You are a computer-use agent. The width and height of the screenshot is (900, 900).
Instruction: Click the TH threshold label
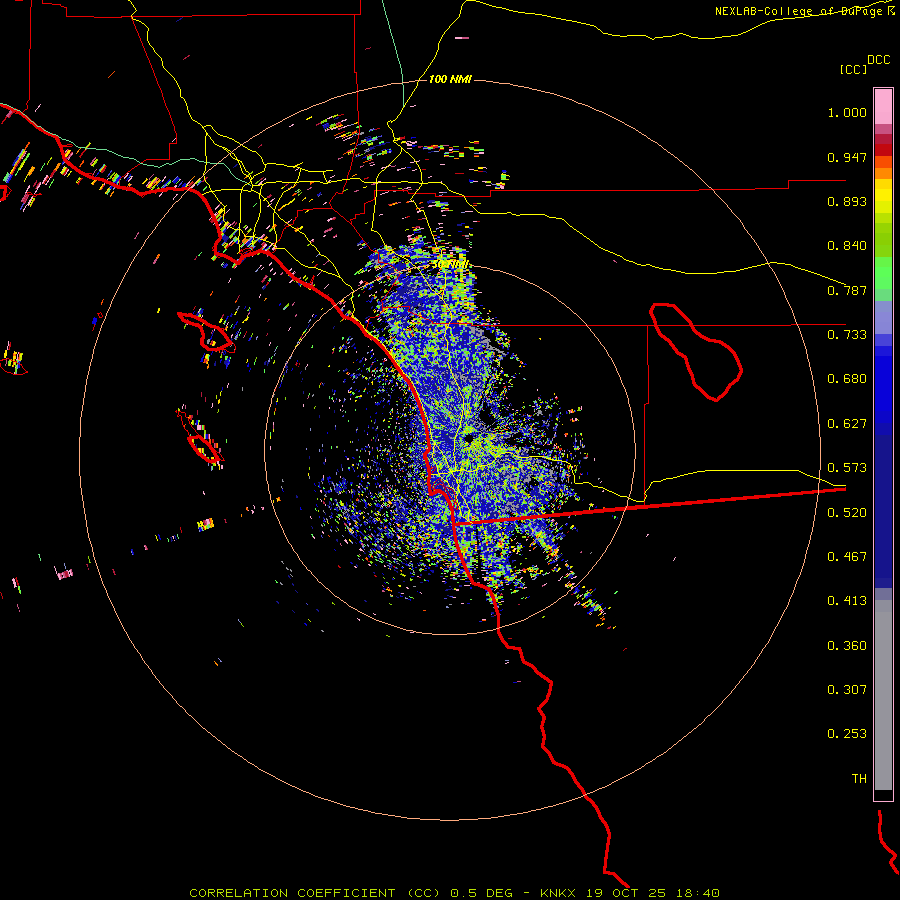click(859, 779)
